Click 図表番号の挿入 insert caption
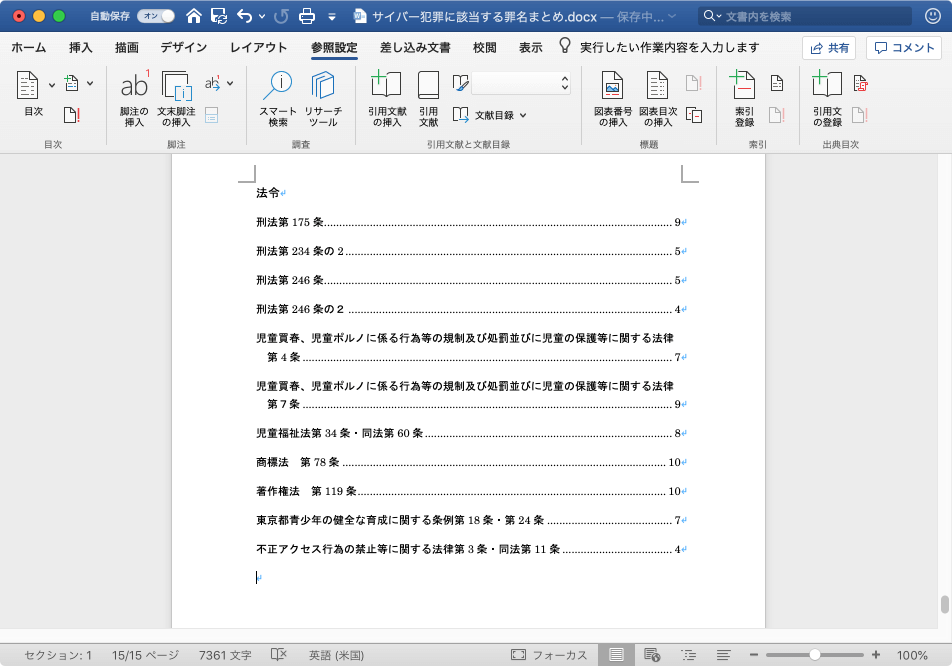 (x=613, y=99)
